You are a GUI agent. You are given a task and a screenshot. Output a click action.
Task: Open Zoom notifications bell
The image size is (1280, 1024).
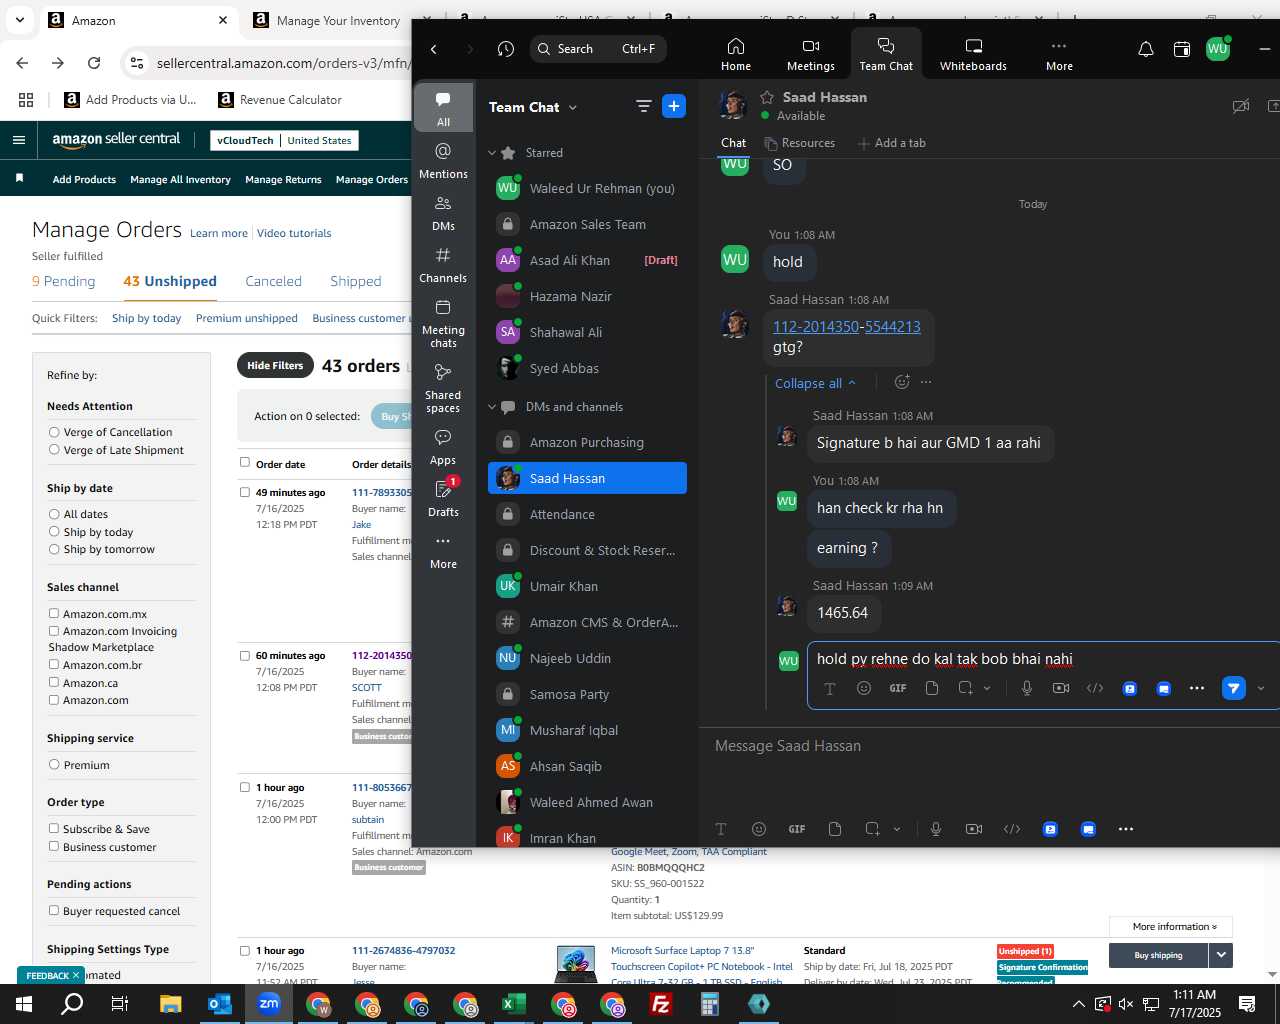[1146, 49]
